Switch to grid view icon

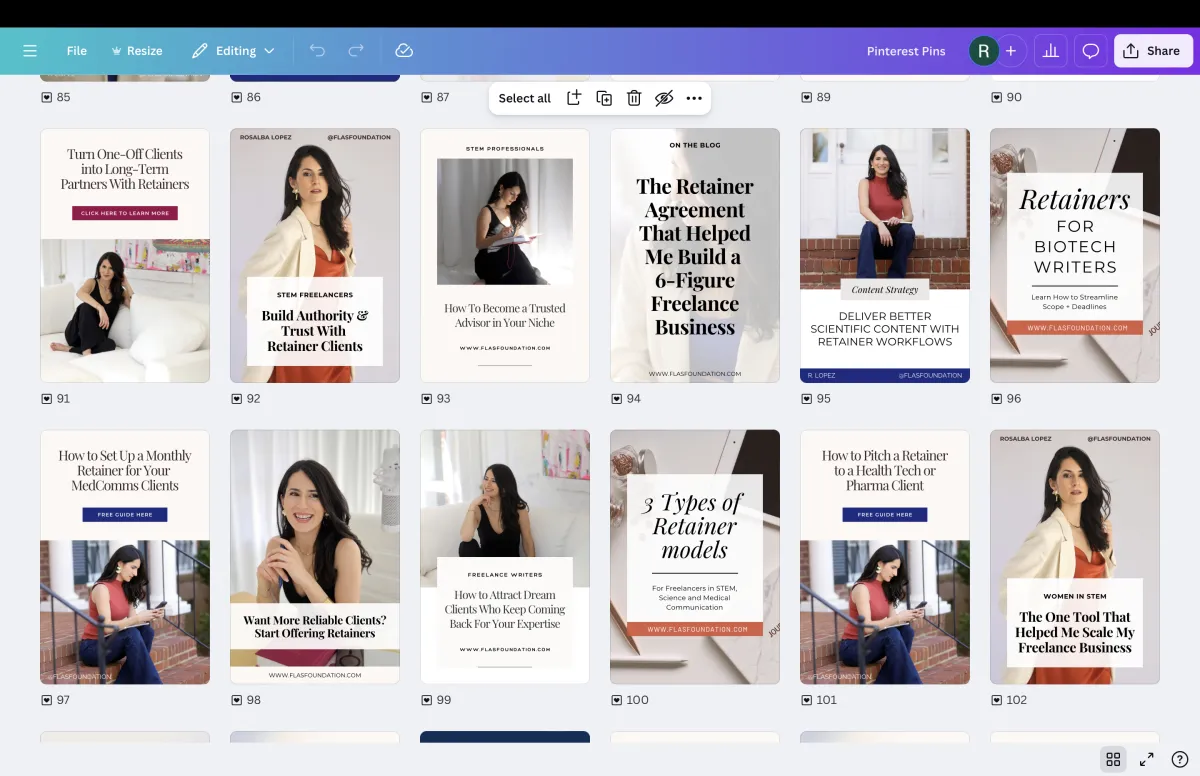click(1112, 759)
